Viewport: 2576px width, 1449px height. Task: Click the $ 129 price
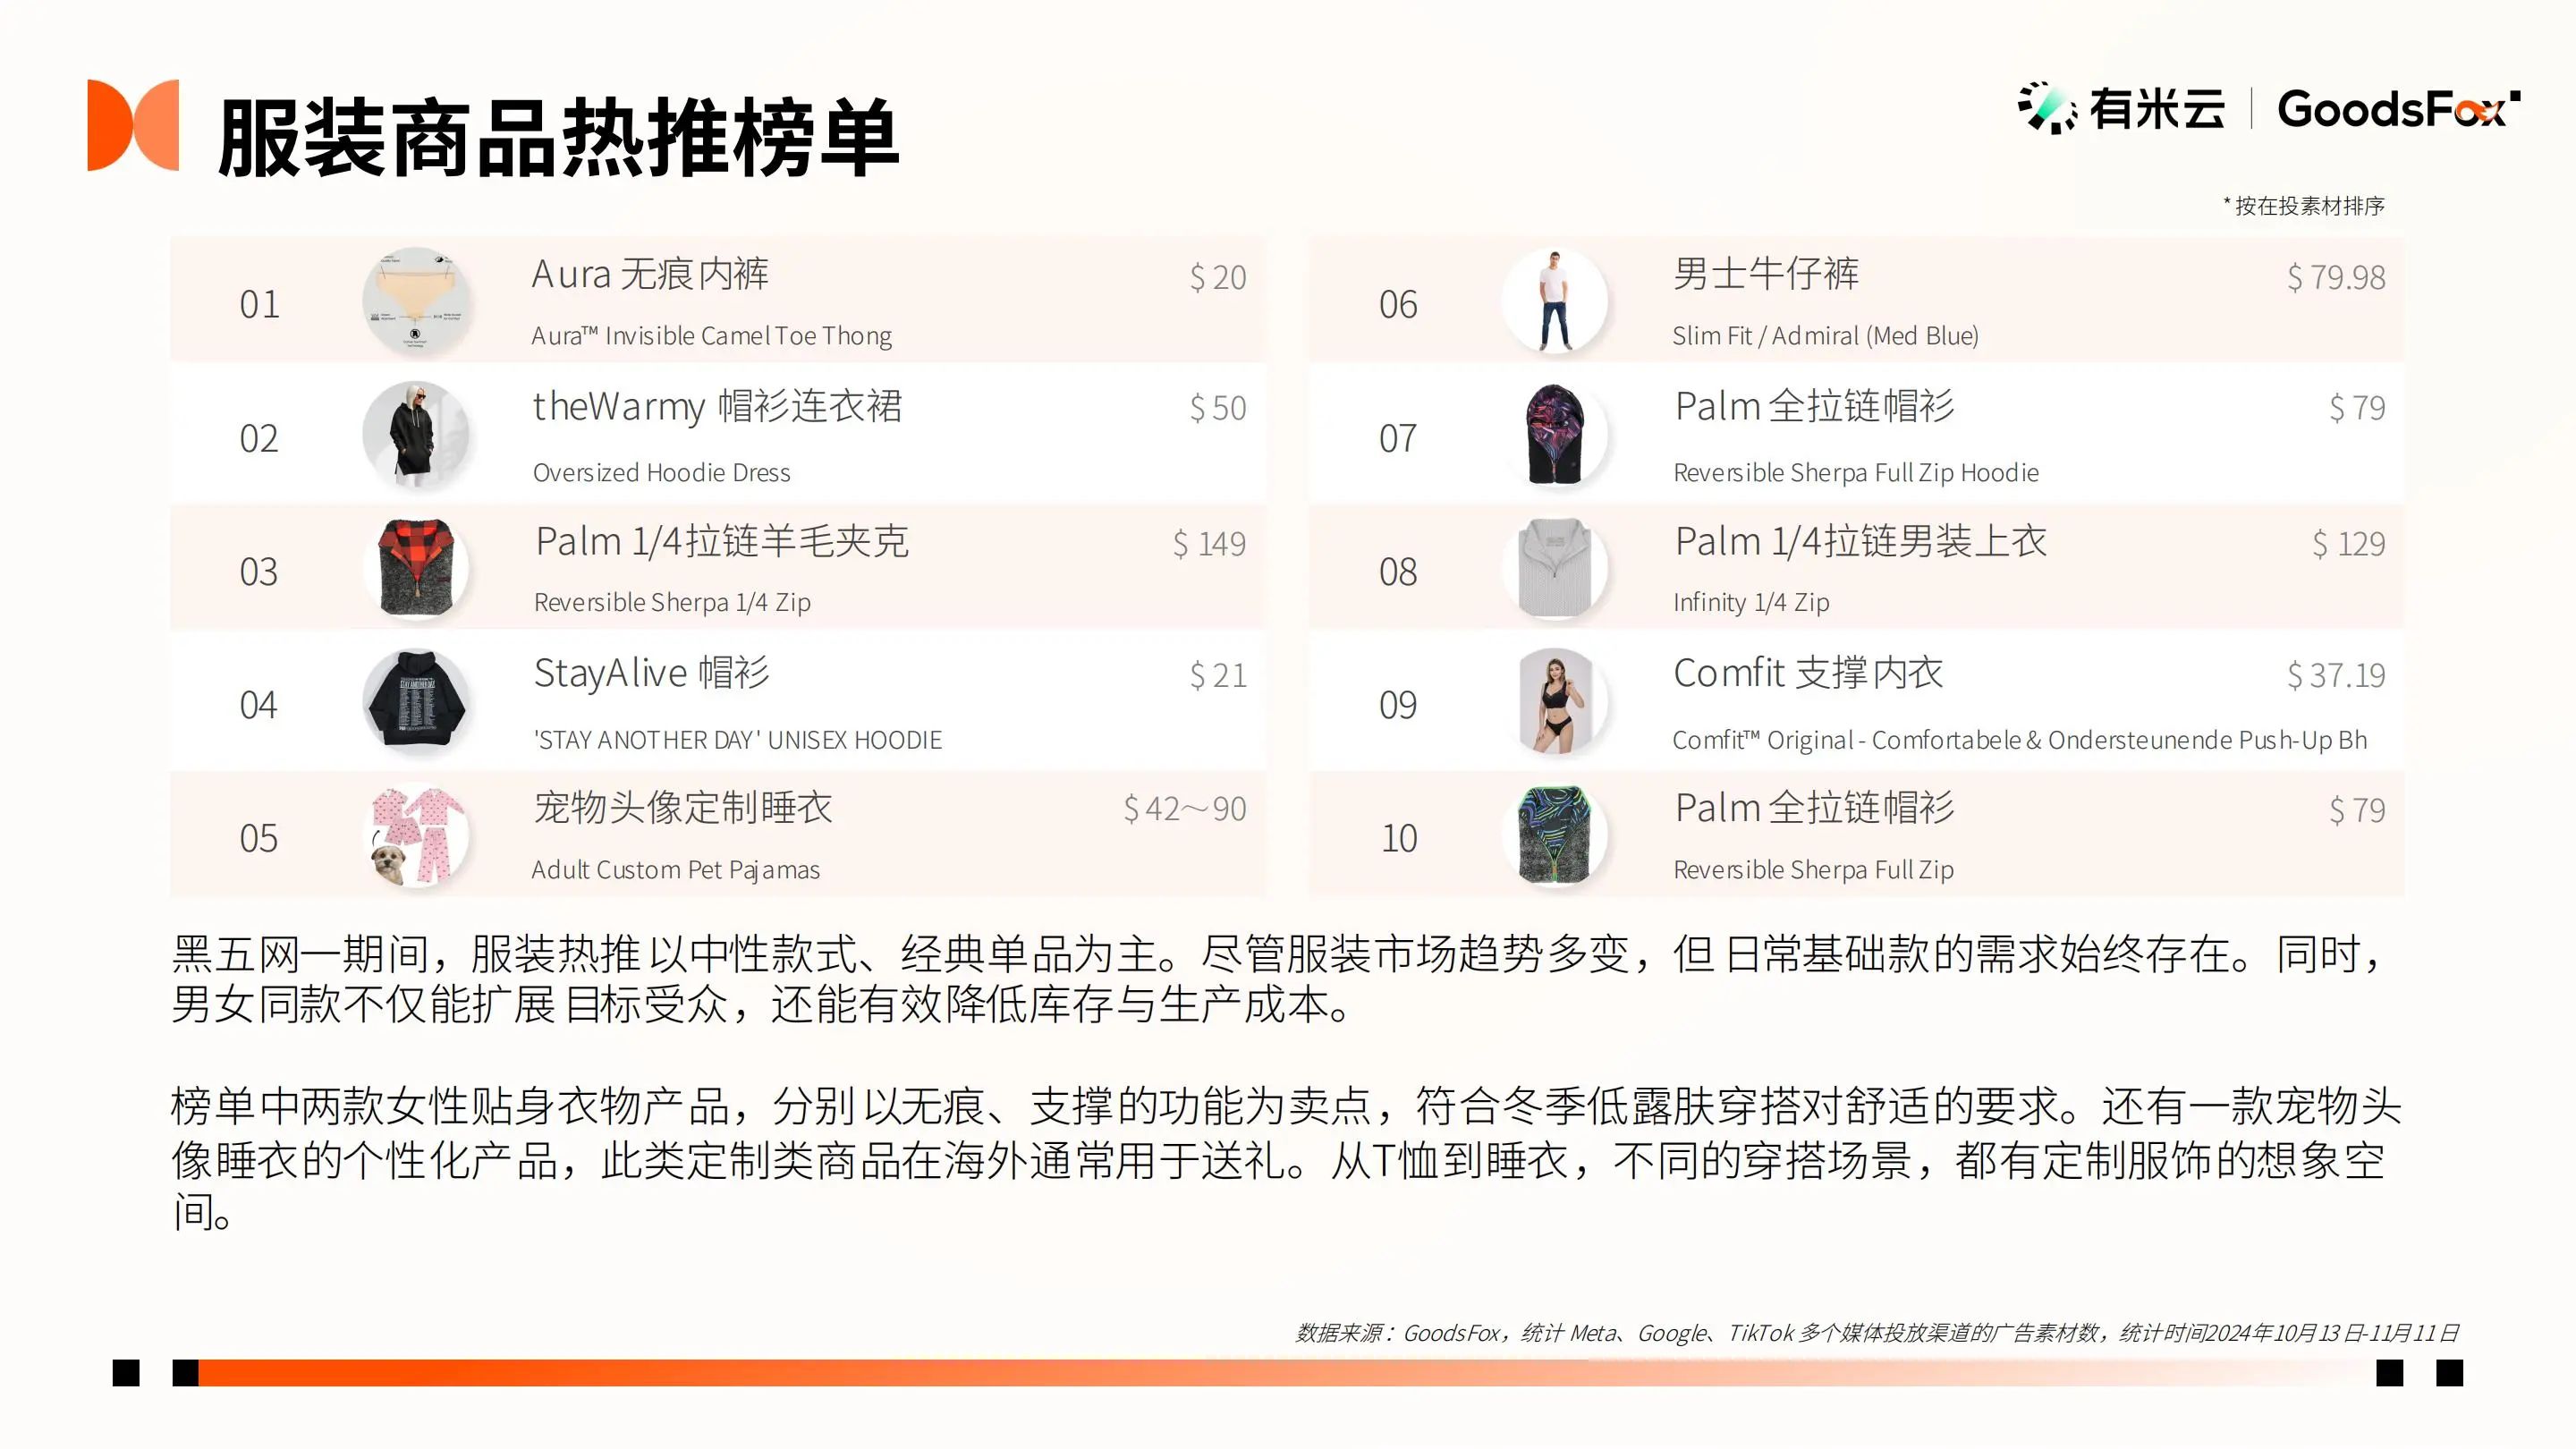coord(2349,544)
